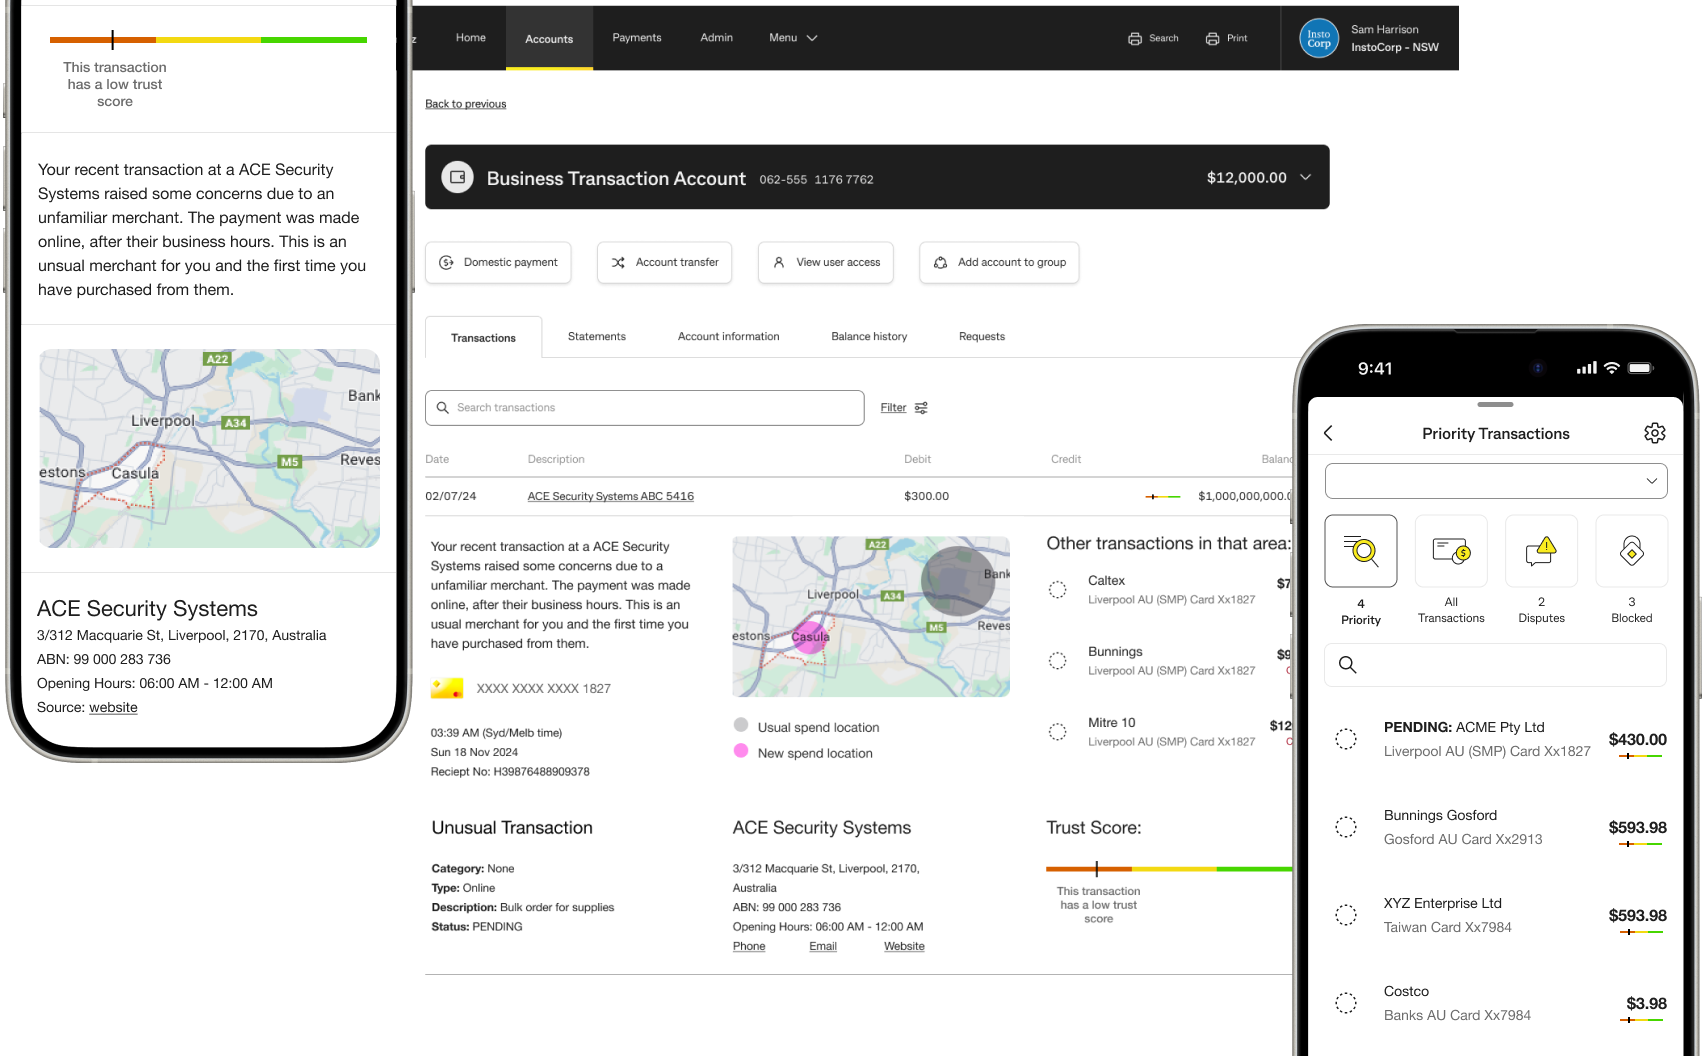
Task: Click the $3.98 amount for Costco
Action: (1647, 1004)
